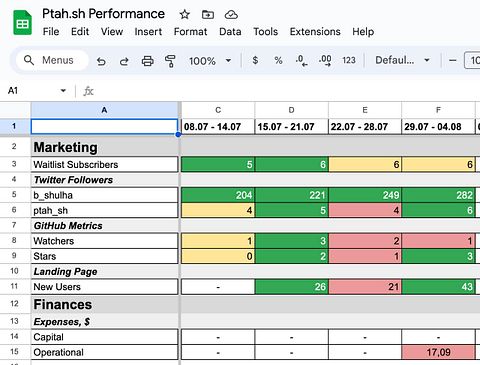Click the Undo arrow in toolbar

pyautogui.click(x=101, y=61)
